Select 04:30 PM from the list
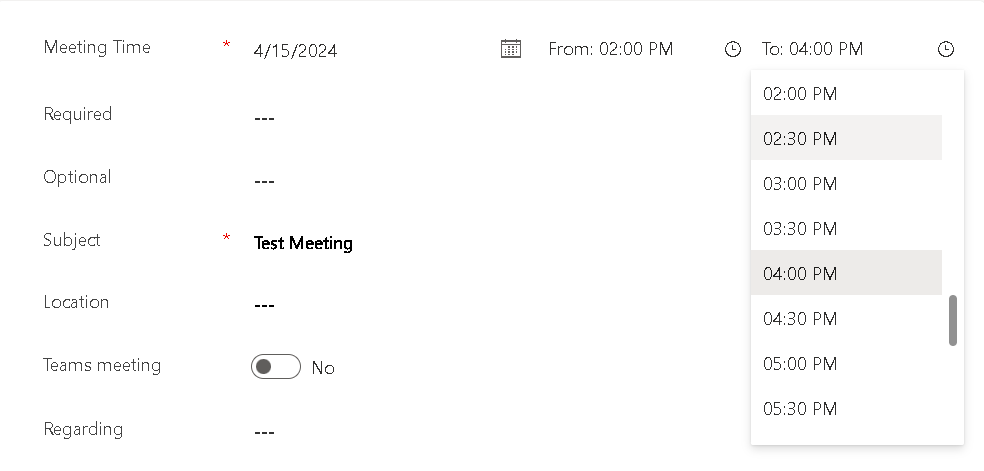Image resolution: width=984 pixels, height=471 pixels. click(x=846, y=318)
